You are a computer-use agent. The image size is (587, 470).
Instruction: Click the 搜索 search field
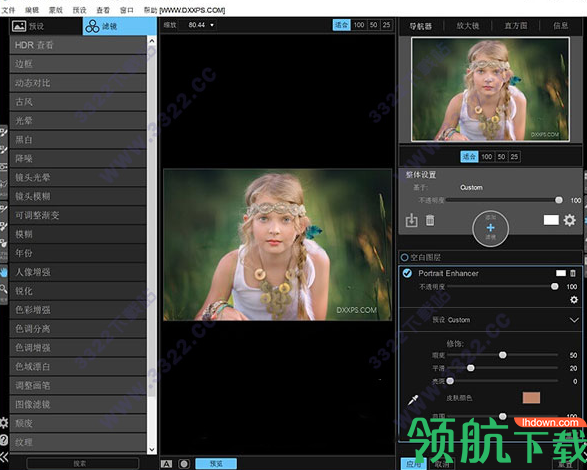coord(82,464)
